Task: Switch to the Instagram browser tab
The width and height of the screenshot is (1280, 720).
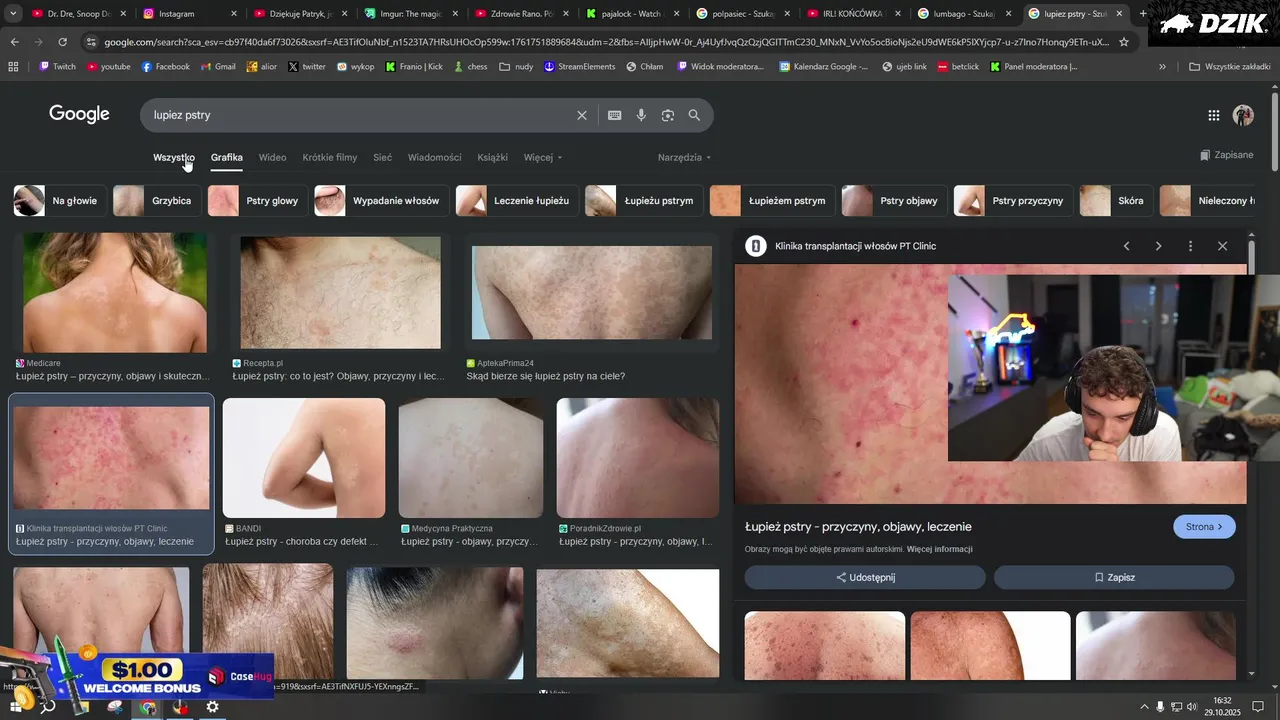Action: (188, 14)
